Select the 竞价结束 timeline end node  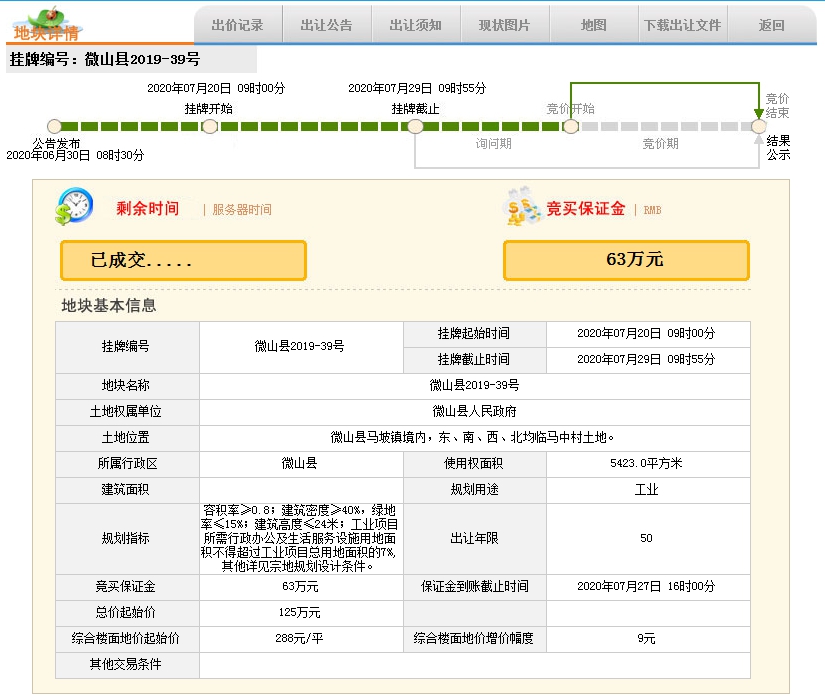pyautogui.click(x=758, y=126)
